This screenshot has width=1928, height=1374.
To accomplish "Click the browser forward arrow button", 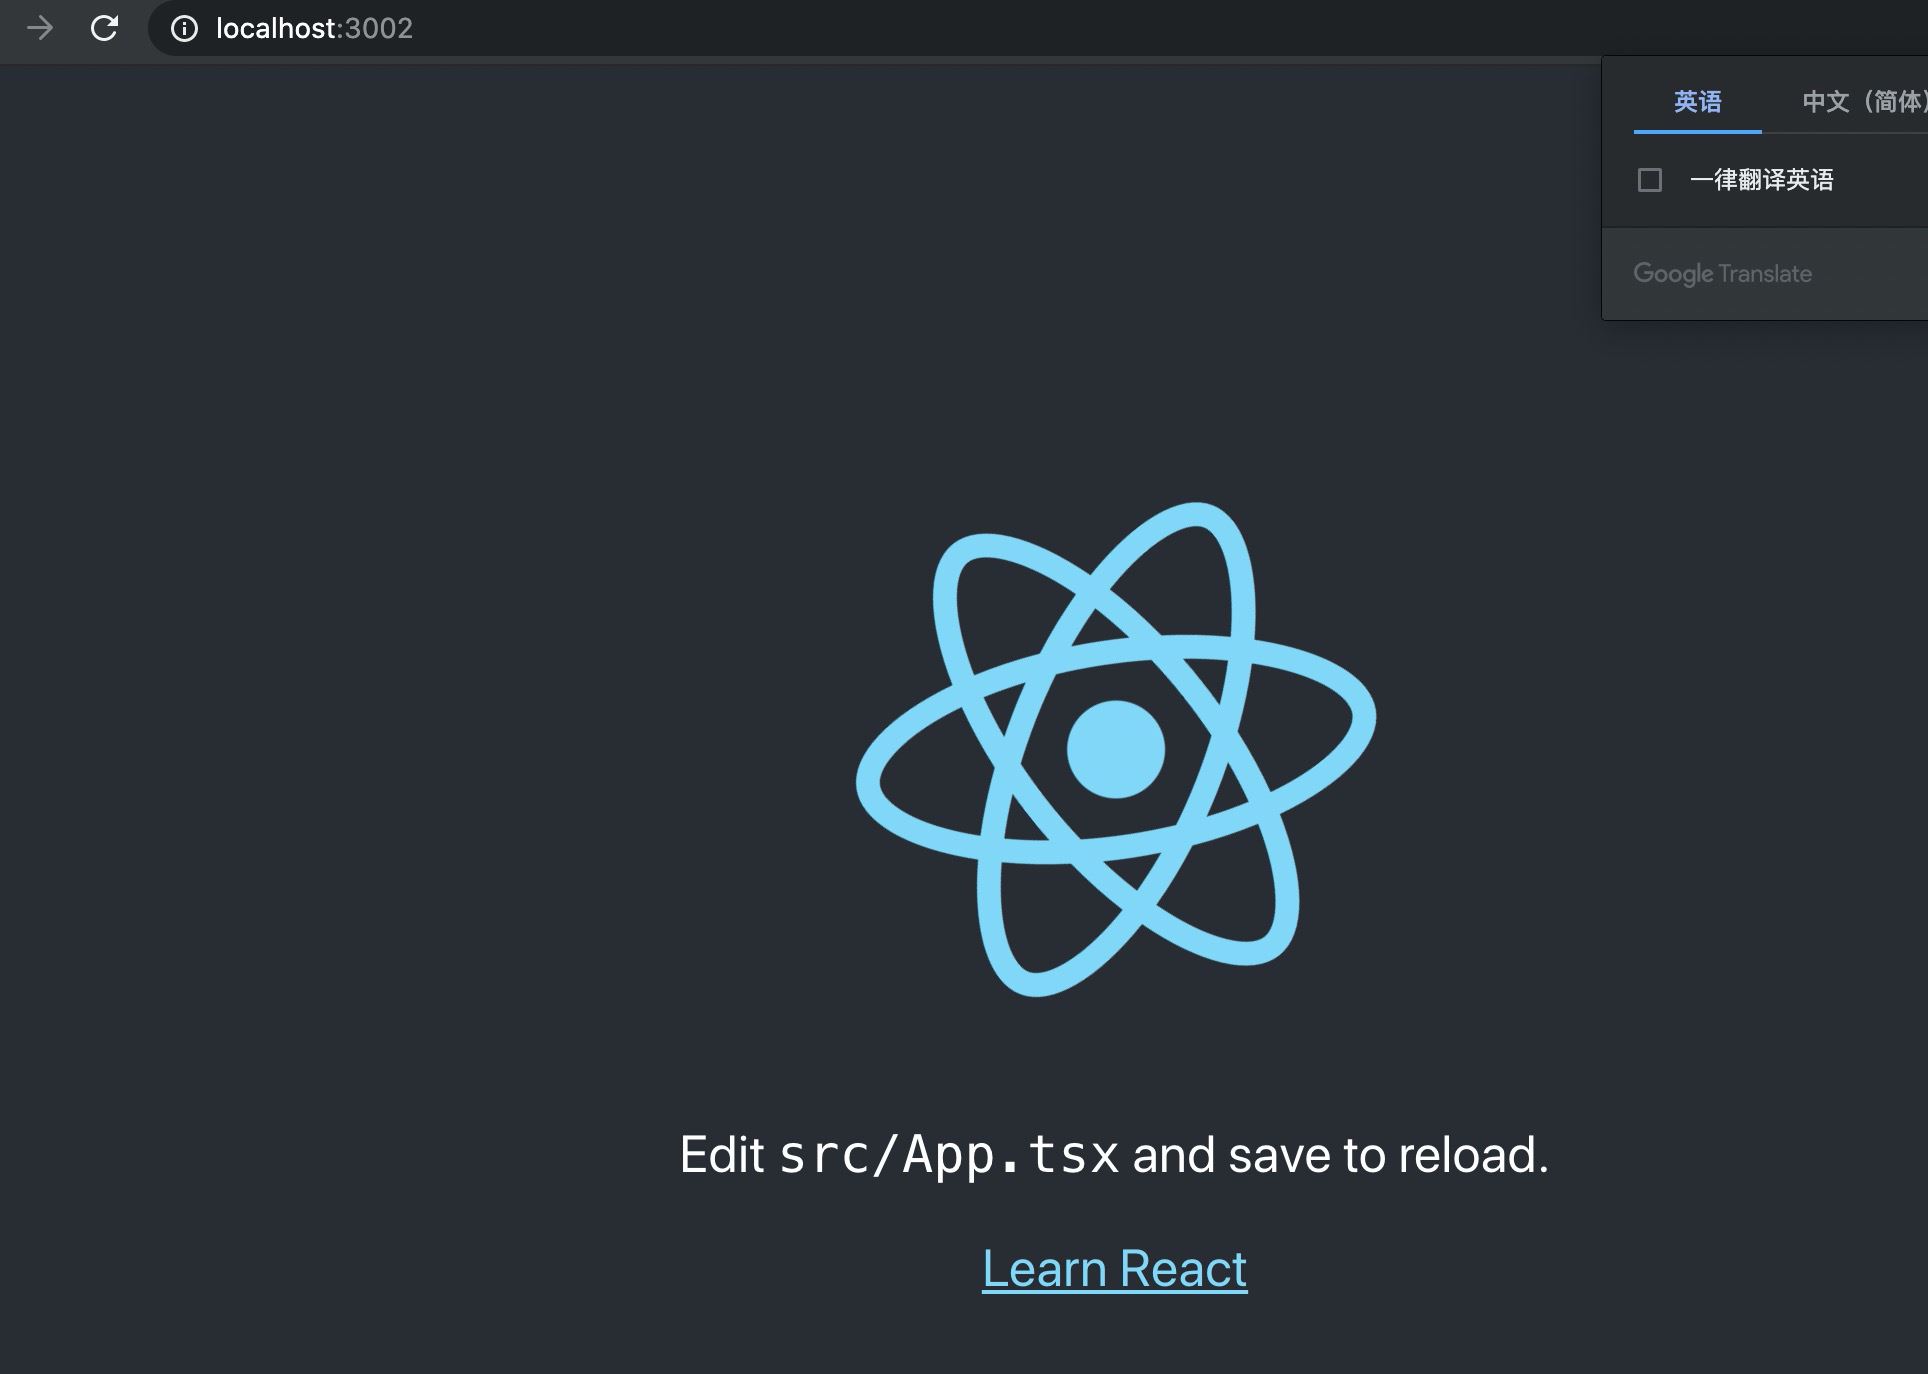I will [x=40, y=28].
